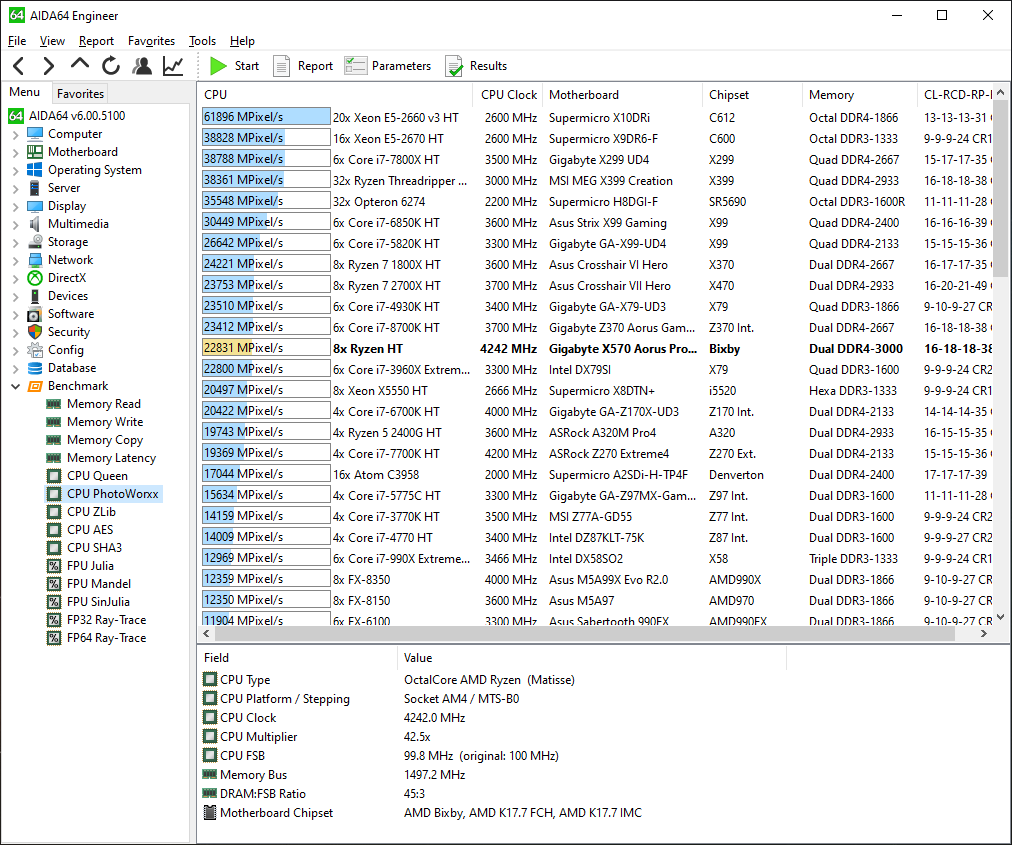Collapse the Benchmark tree node
The width and height of the screenshot is (1012, 845).
point(15,386)
